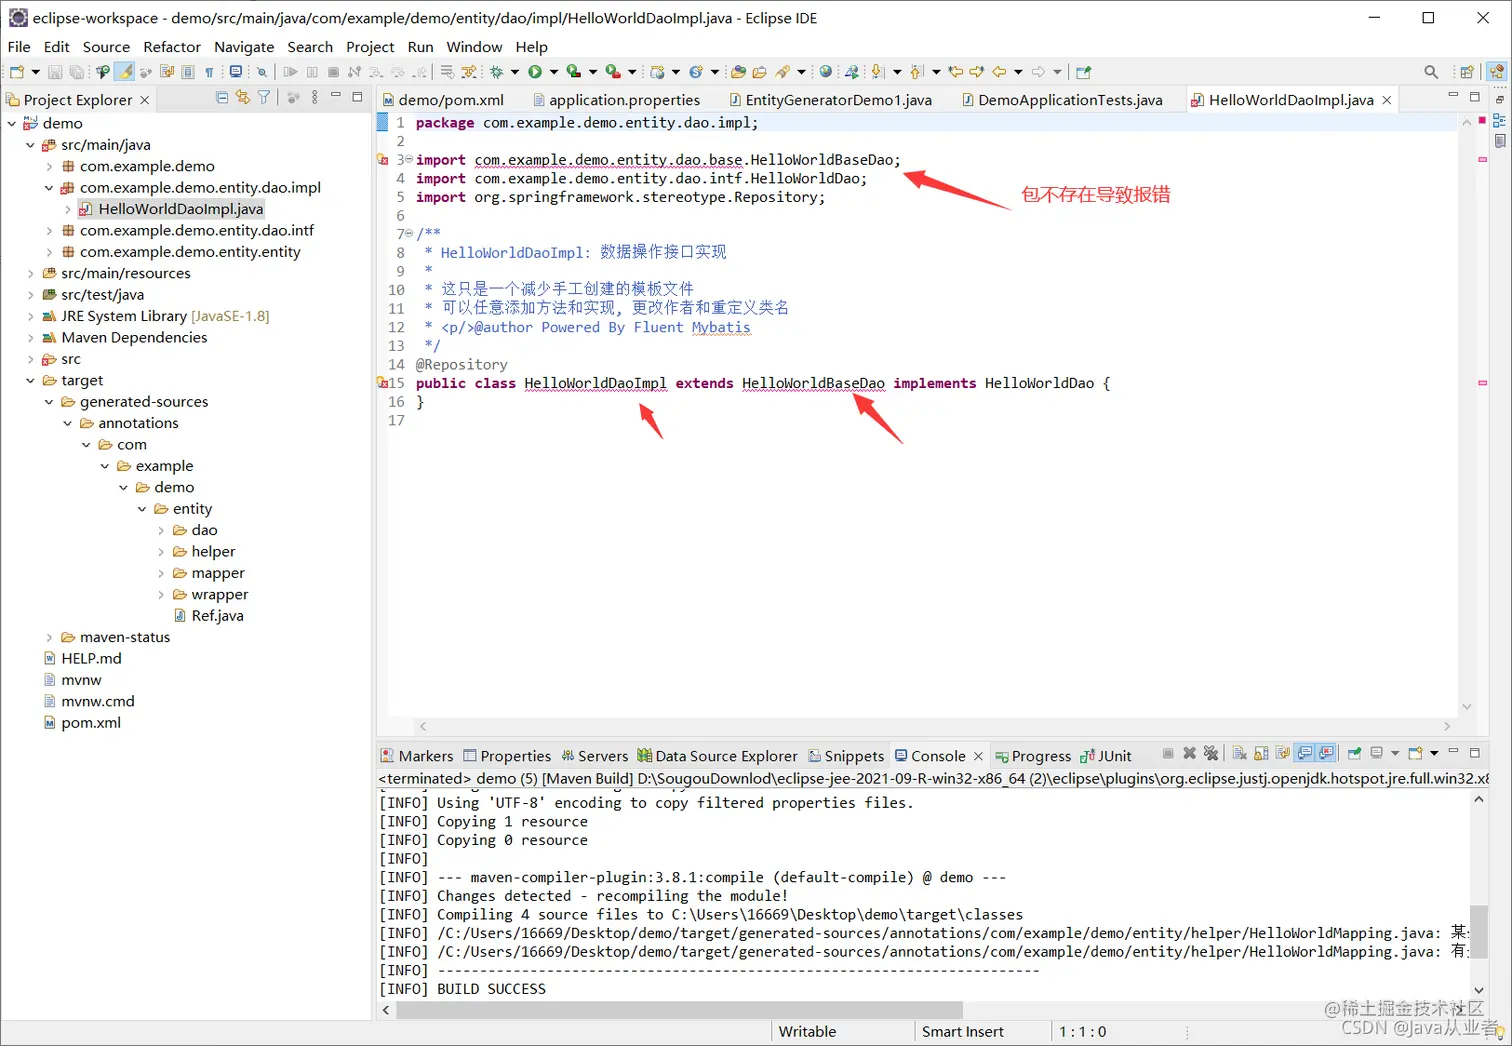Close the Project Explorer view
The height and width of the screenshot is (1046, 1512).
pos(145,100)
